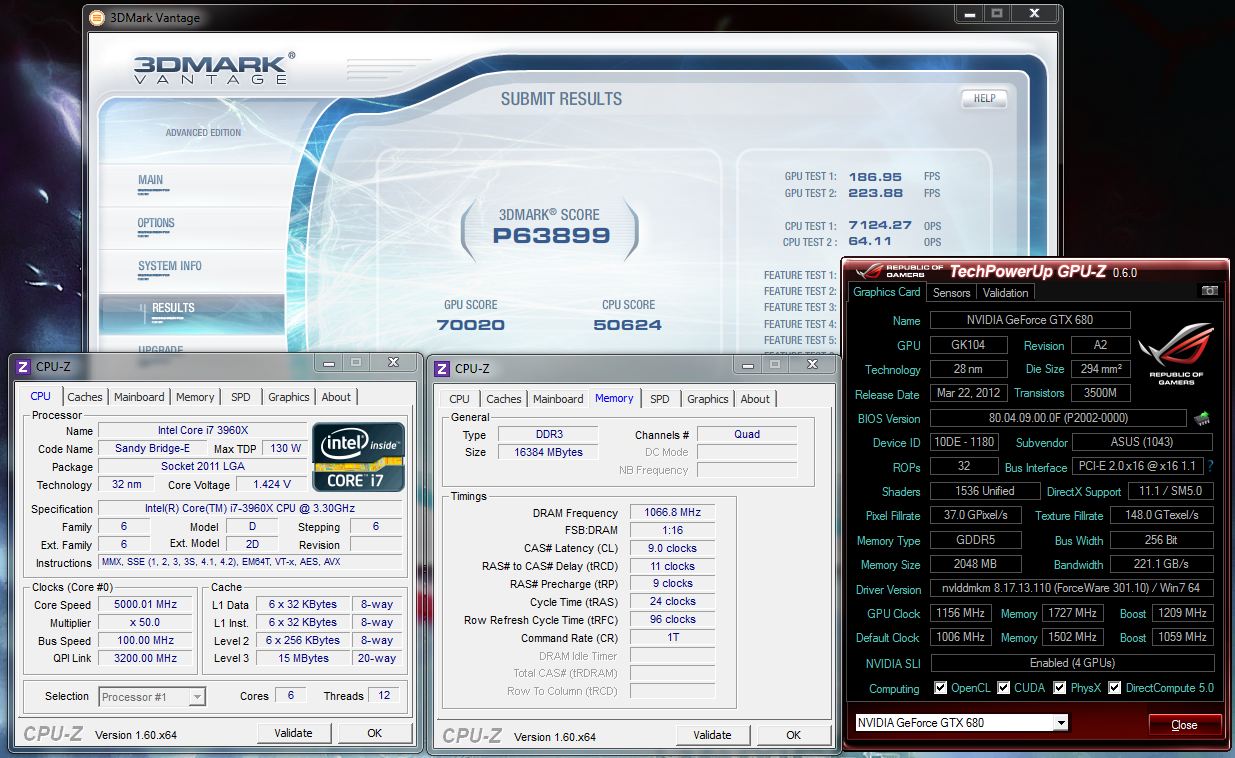Open SPD tab in Memory CPU-Z window
The width and height of the screenshot is (1235, 758).
pyautogui.click(x=660, y=399)
